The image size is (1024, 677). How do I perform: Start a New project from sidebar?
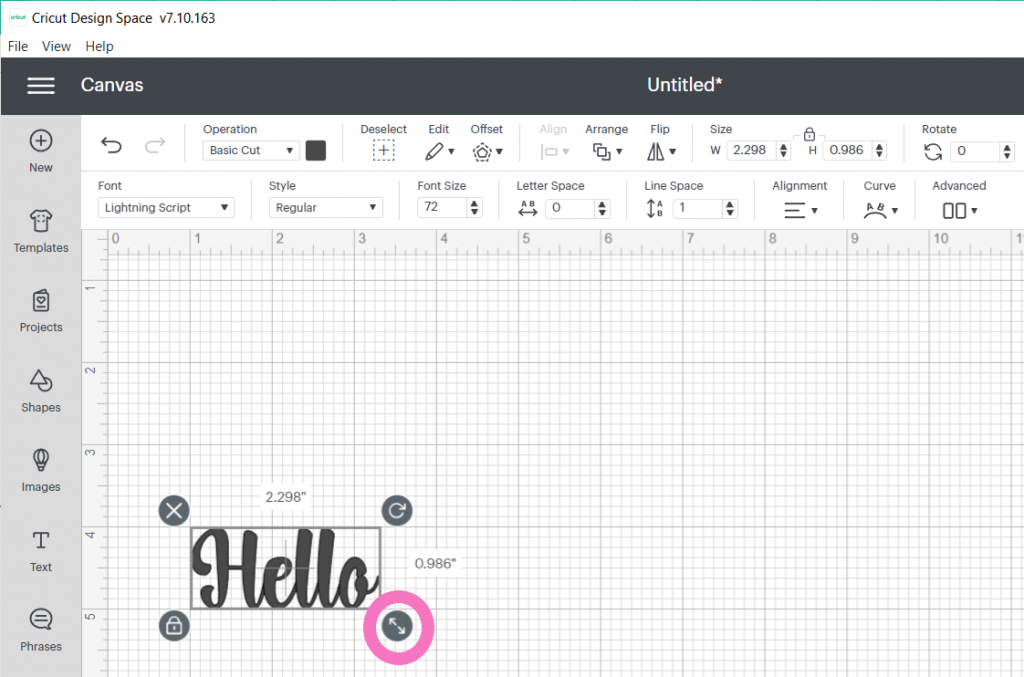[x=40, y=151]
